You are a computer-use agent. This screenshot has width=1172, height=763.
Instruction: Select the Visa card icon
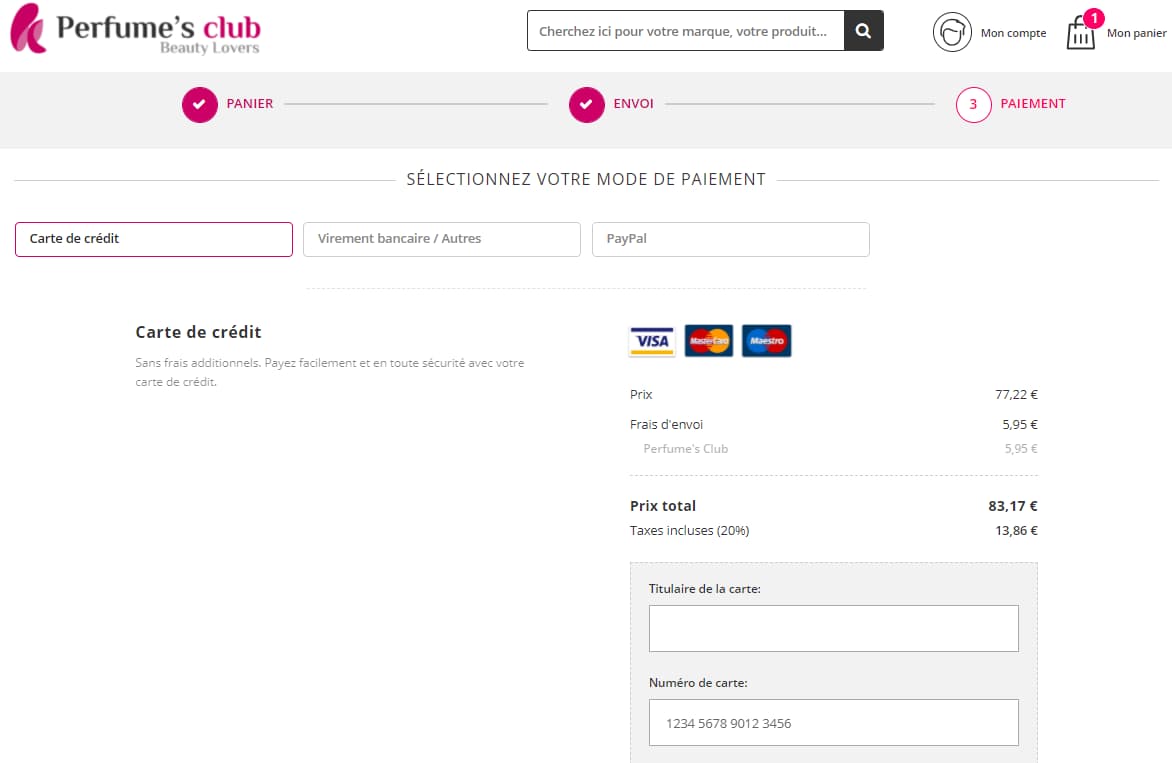(652, 341)
